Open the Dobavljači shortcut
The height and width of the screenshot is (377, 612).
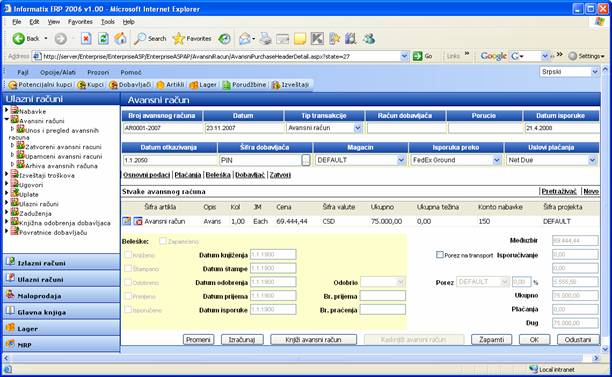(130, 85)
